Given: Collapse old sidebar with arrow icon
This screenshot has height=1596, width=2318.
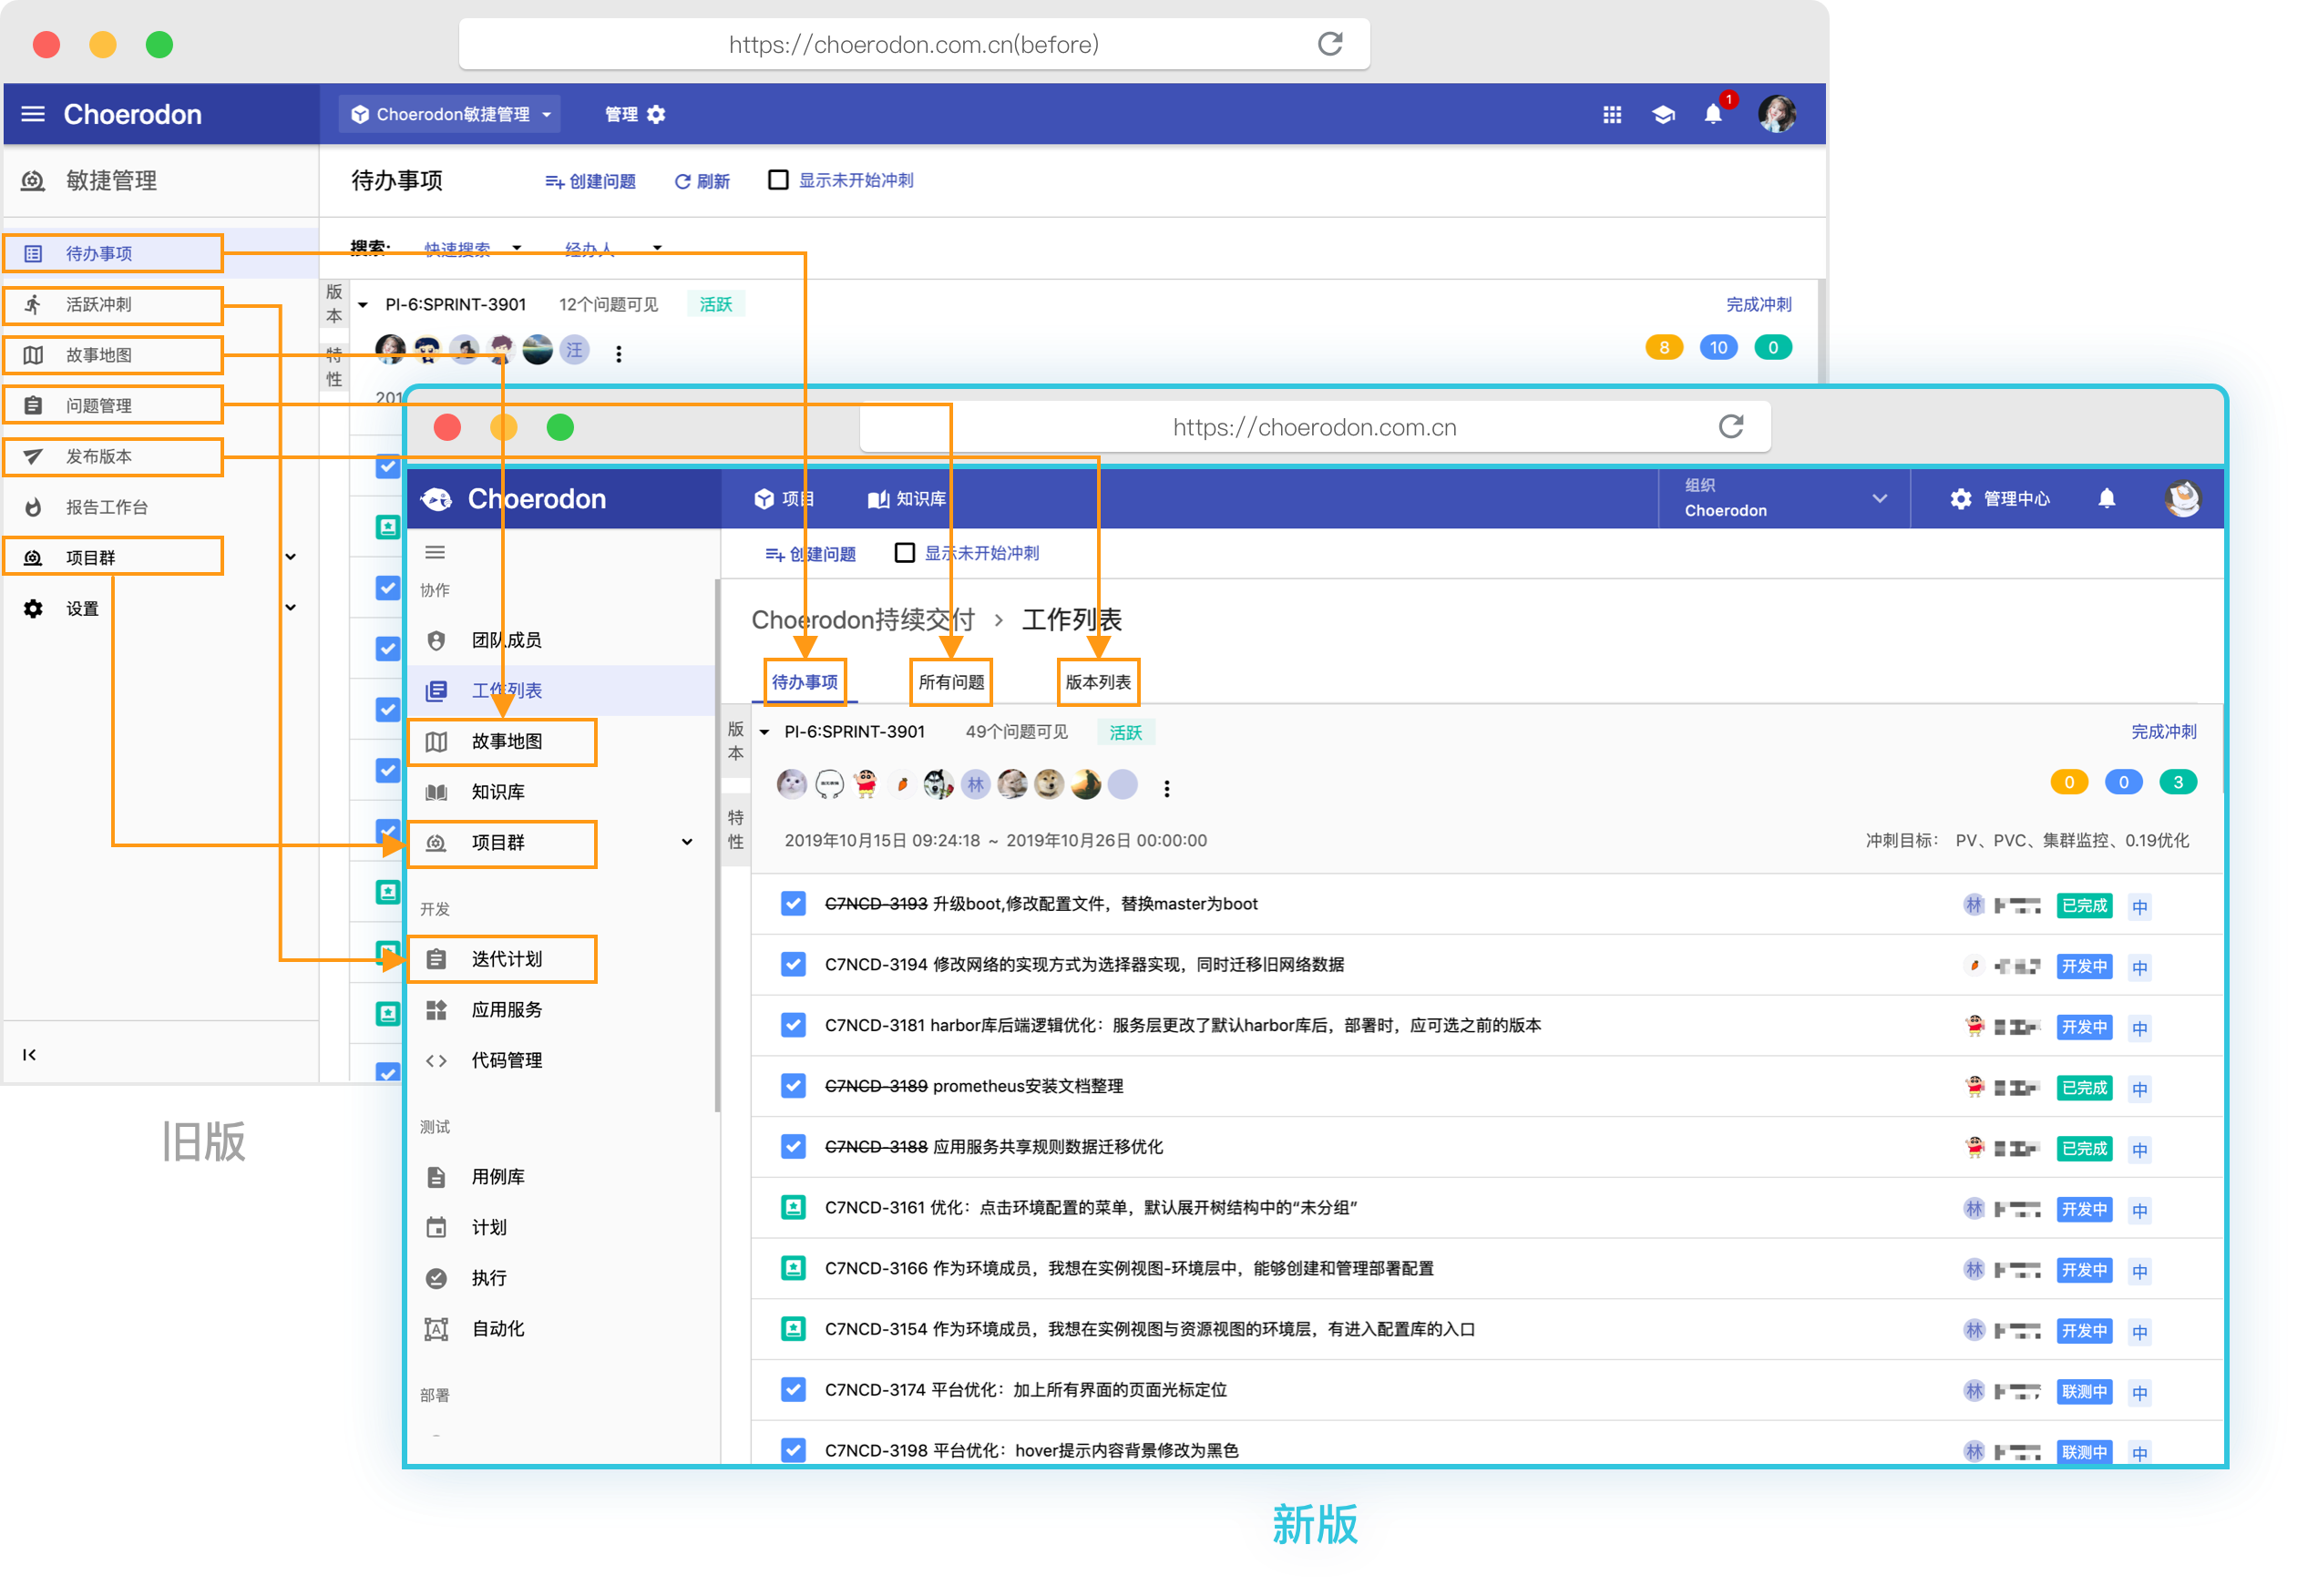Looking at the screenshot, I should [x=30, y=1054].
